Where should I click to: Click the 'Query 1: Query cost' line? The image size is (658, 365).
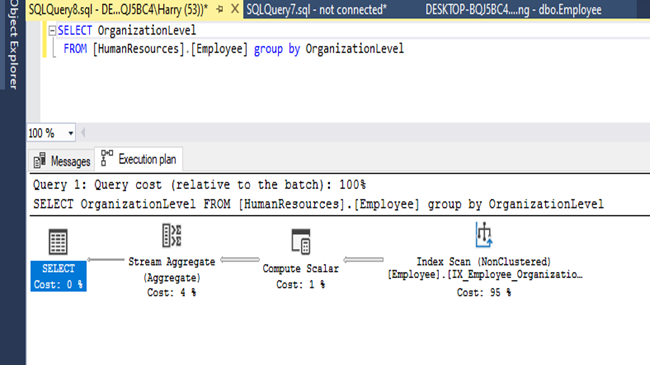pyautogui.click(x=199, y=185)
